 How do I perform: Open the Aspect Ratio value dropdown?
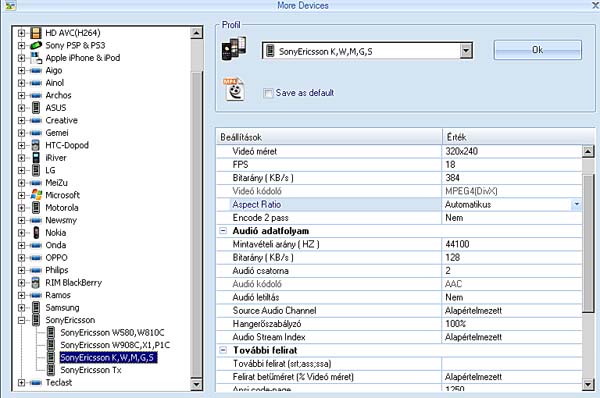coord(576,204)
